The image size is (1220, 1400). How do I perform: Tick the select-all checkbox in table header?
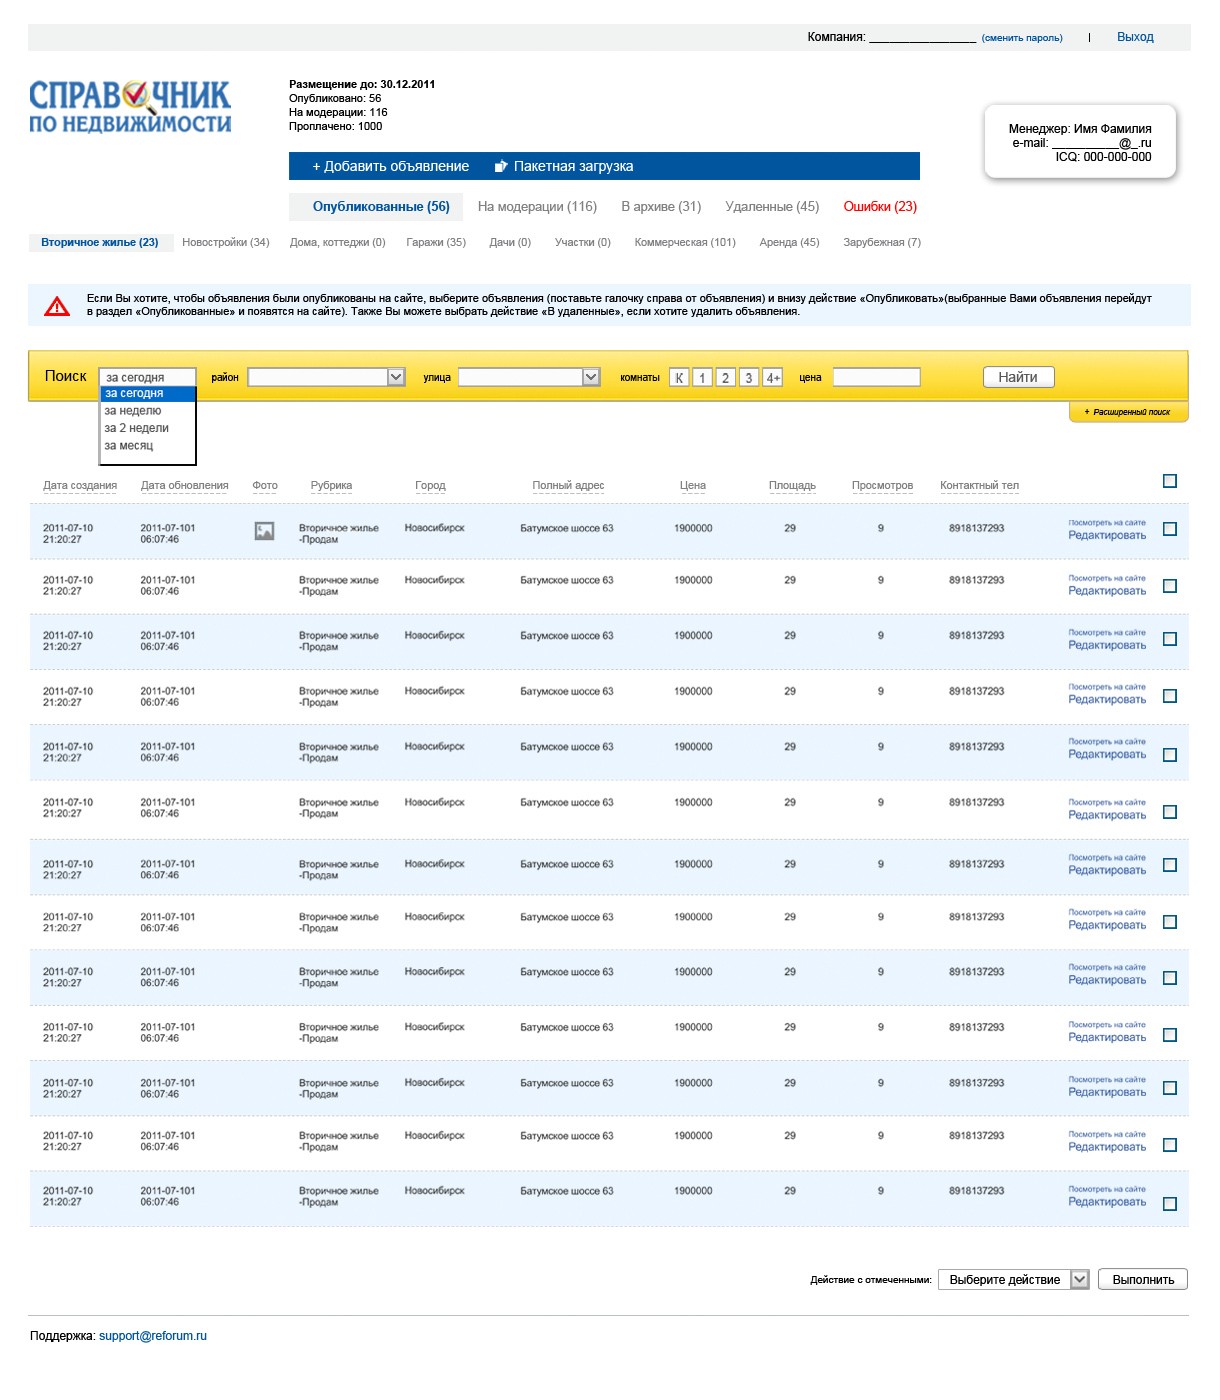click(1170, 481)
